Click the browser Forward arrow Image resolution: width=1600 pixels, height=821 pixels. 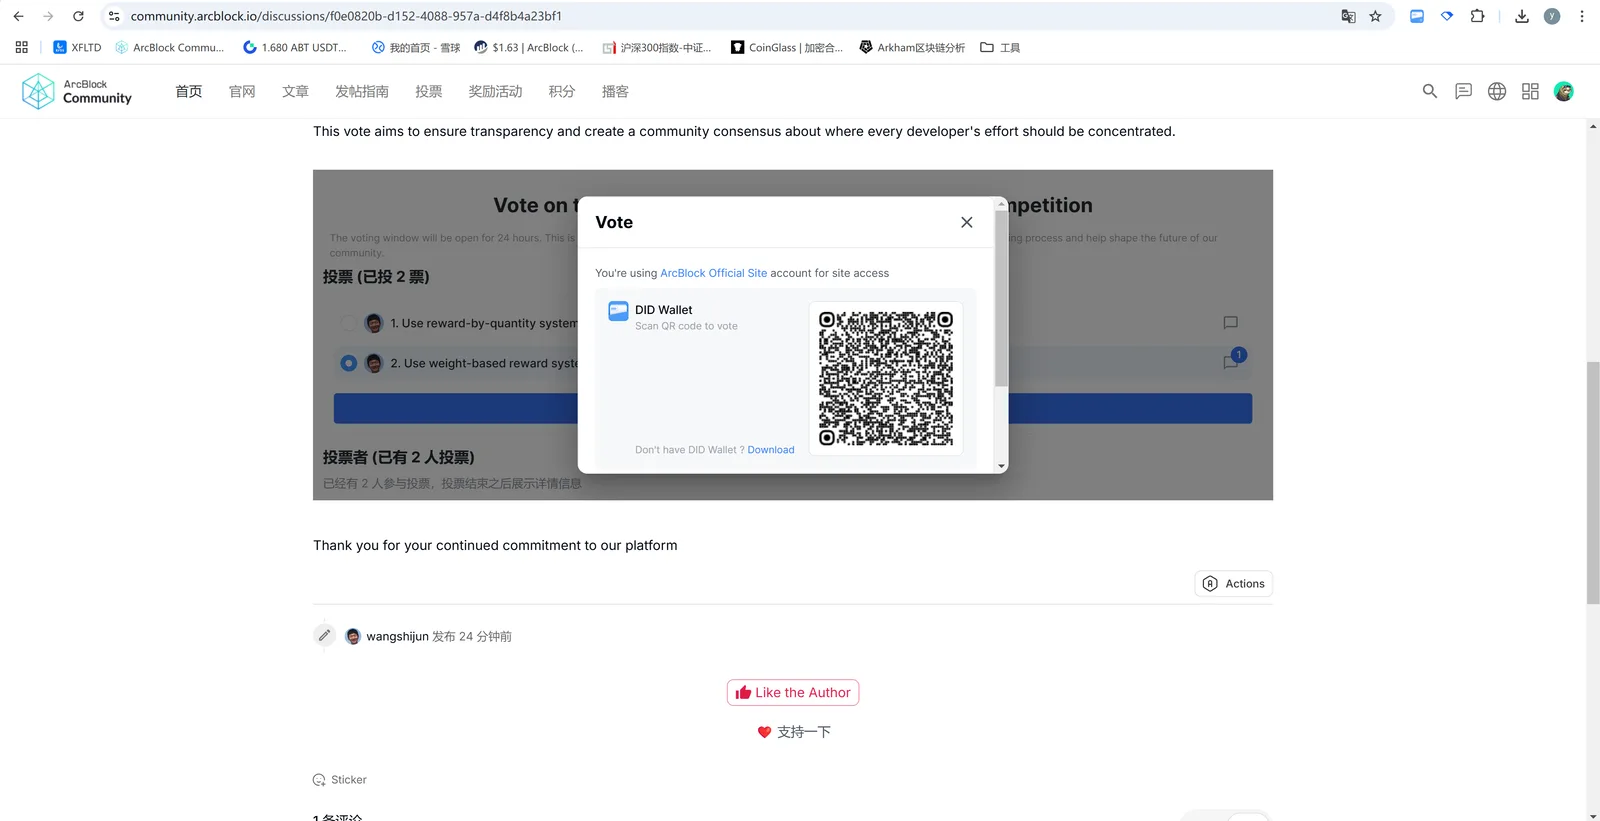tap(48, 16)
